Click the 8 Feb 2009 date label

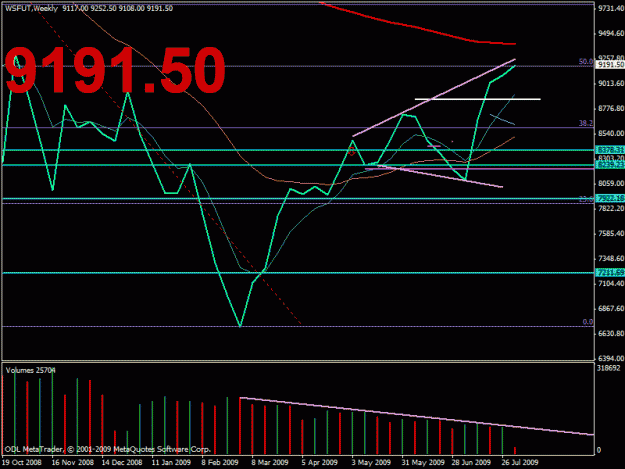[x=220, y=462]
